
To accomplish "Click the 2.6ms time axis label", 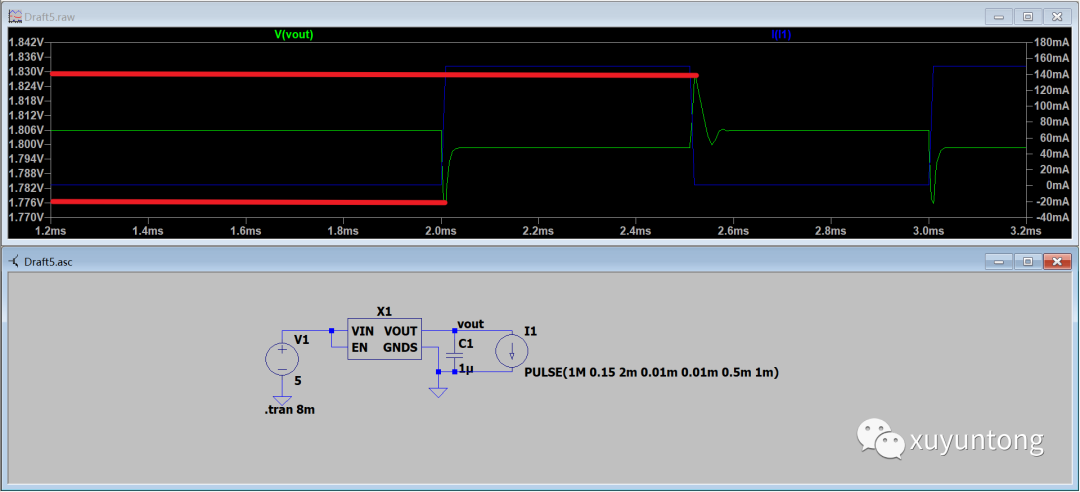I will tap(733, 230).
